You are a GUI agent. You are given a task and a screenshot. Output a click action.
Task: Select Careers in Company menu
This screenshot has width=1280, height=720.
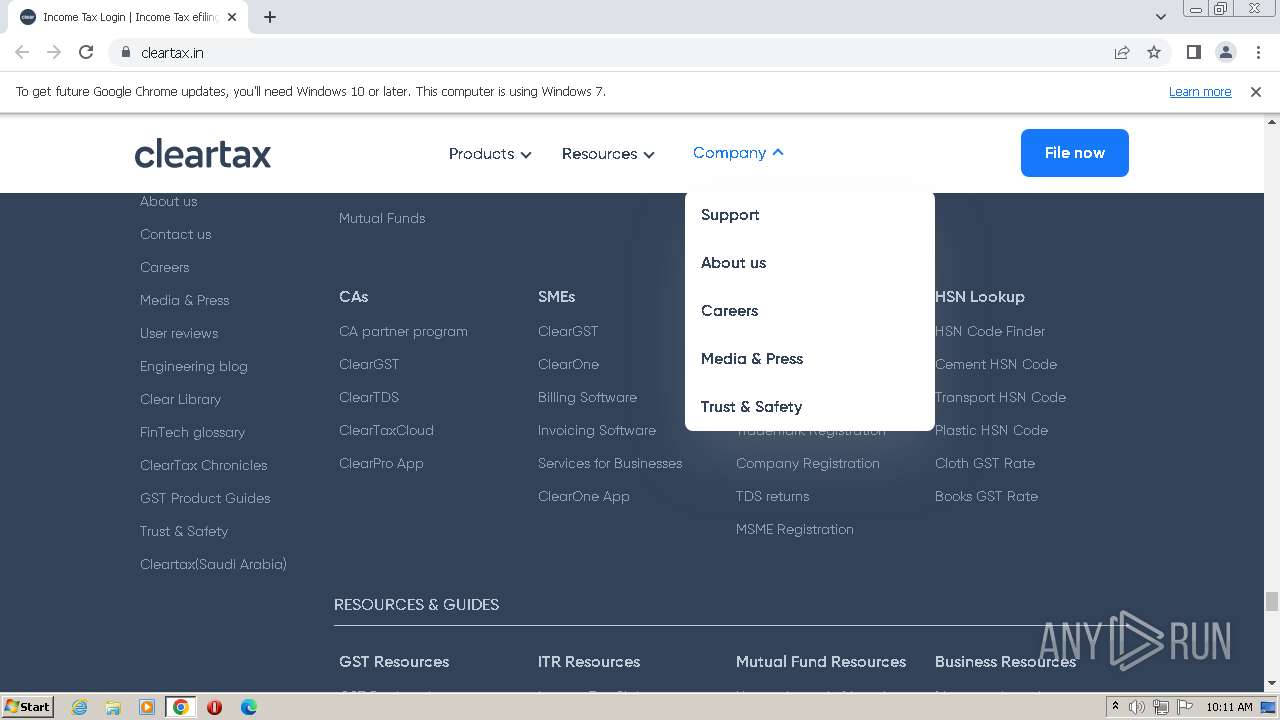click(729, 311)
